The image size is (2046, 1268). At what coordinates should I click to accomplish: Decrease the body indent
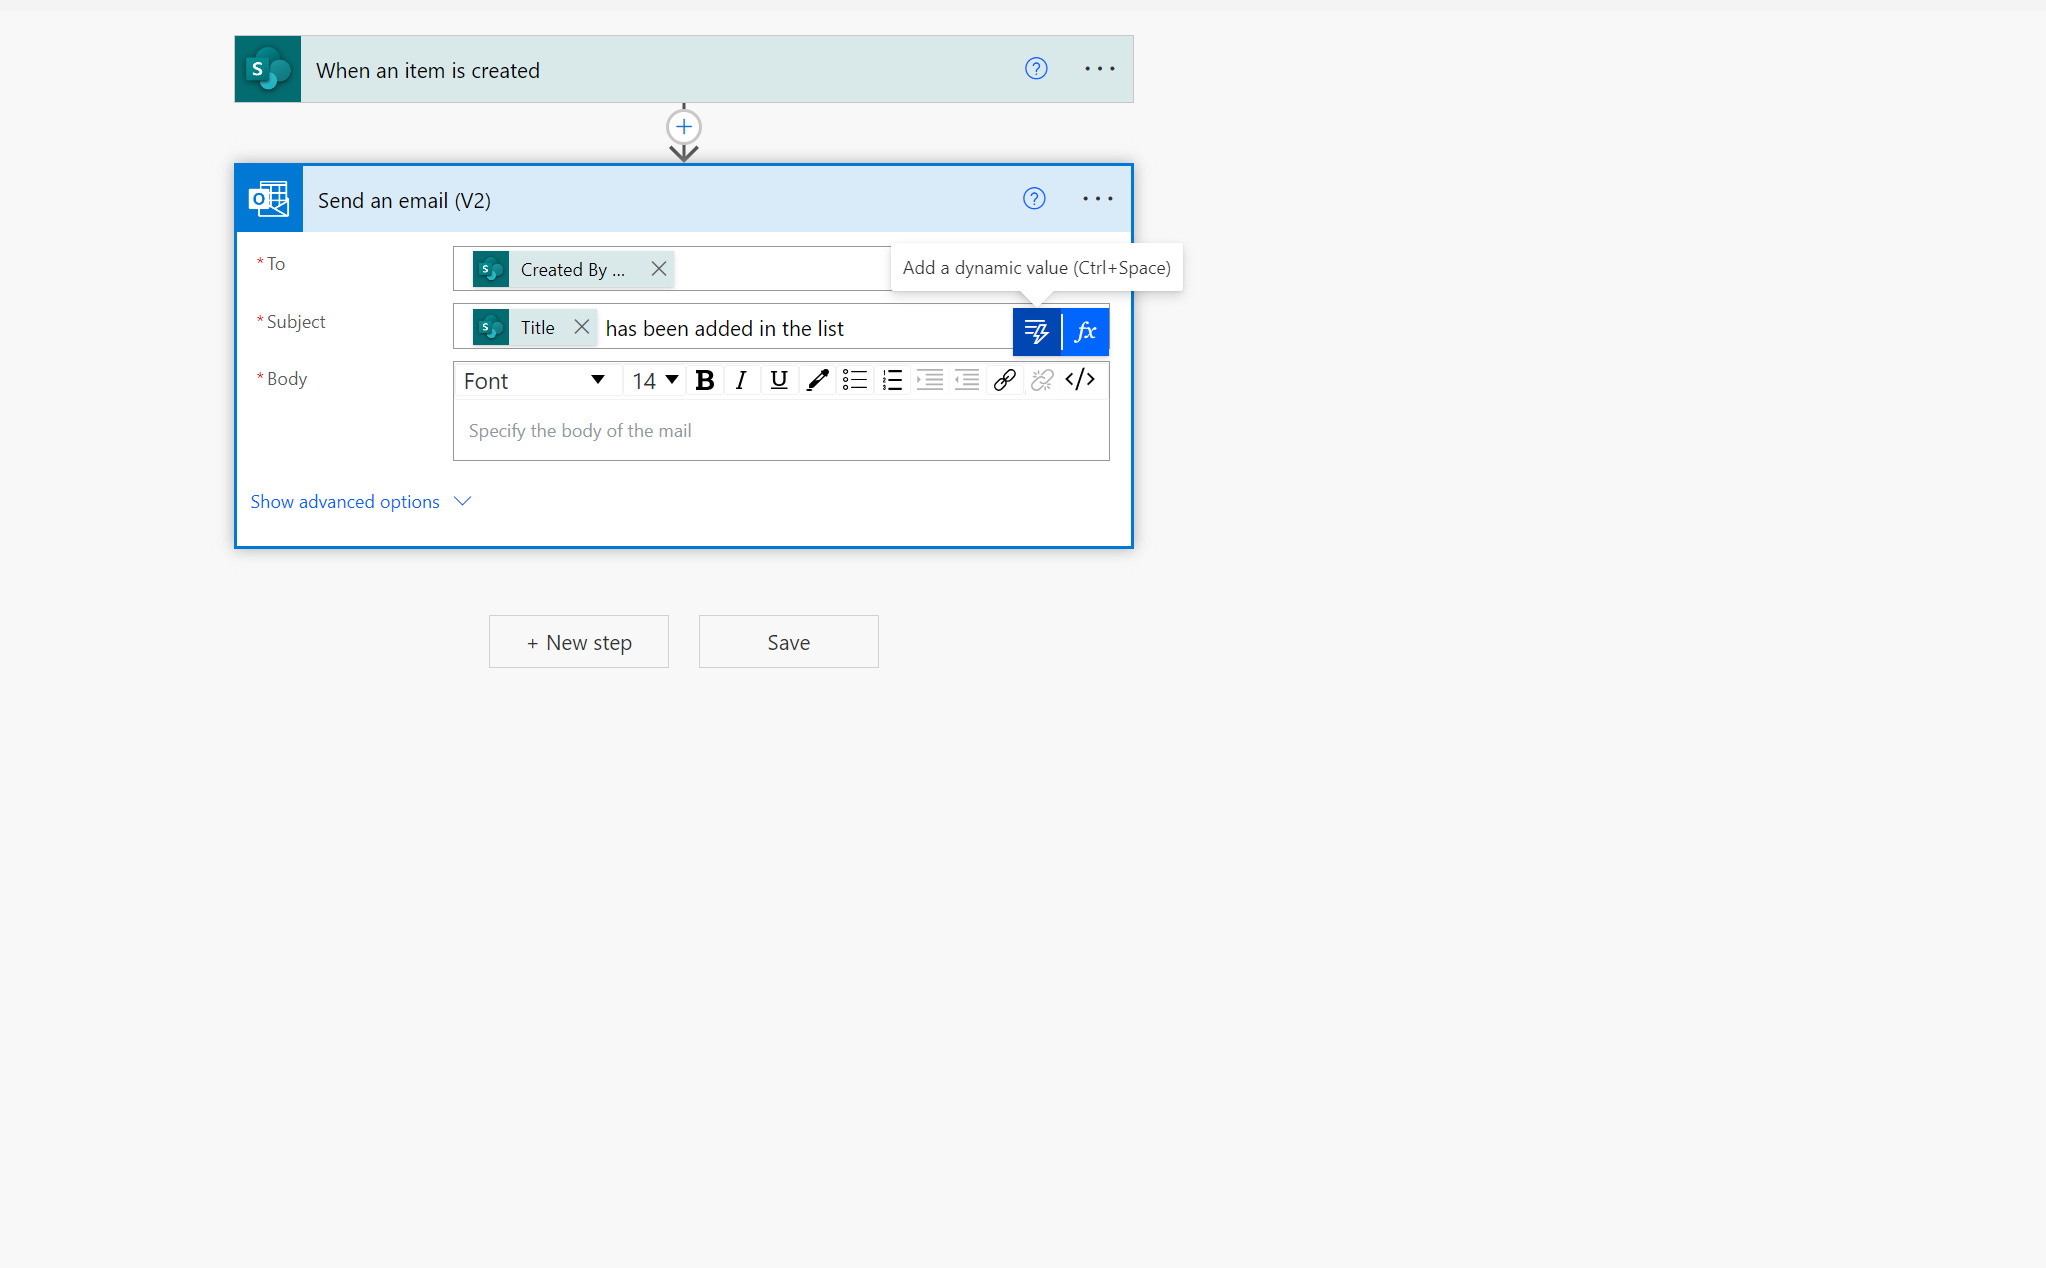[967, 381]
